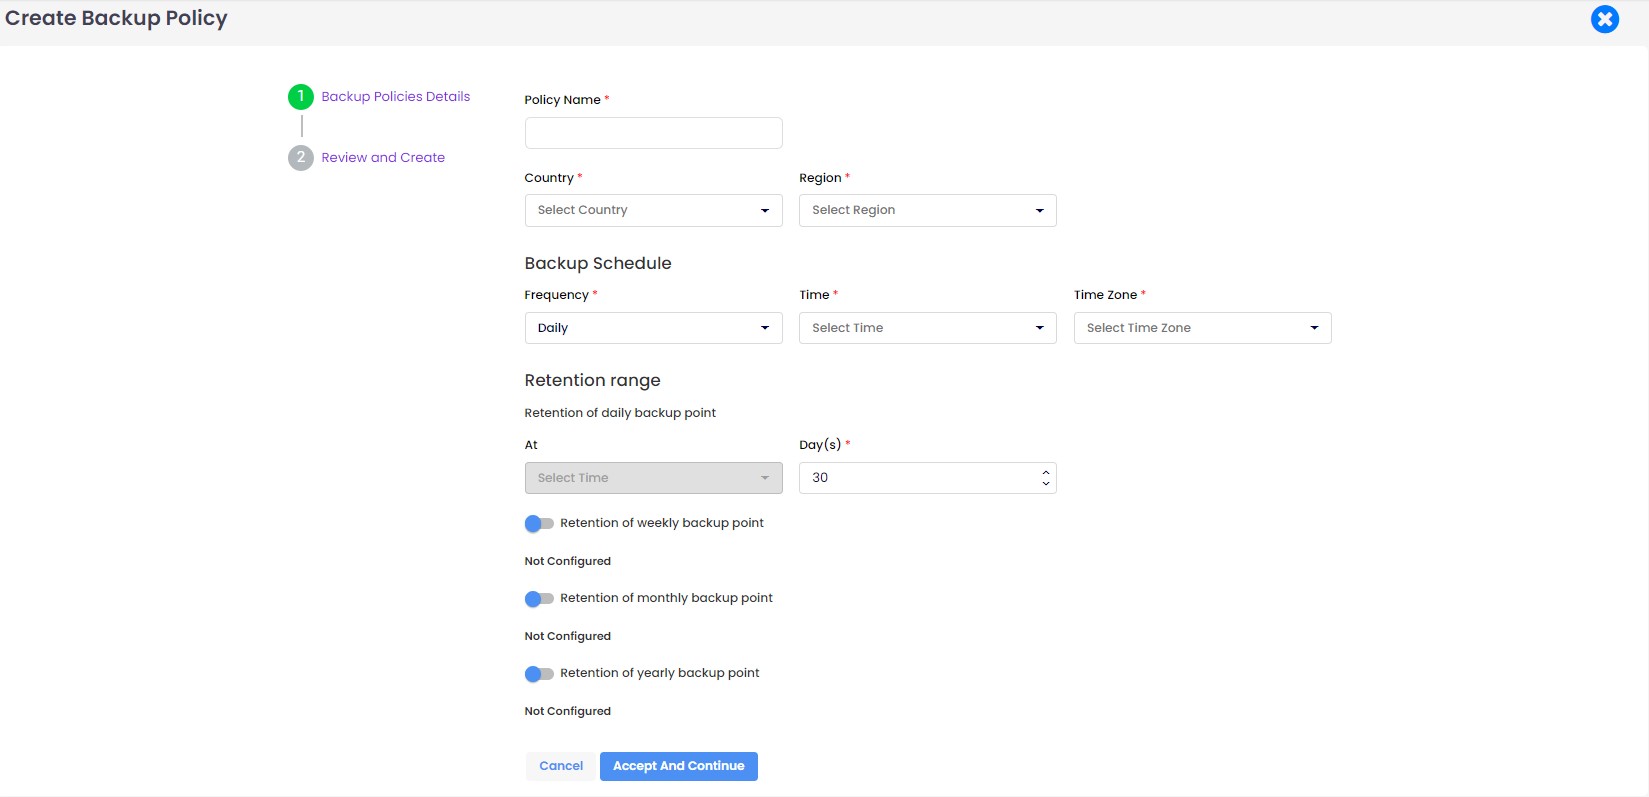Increase Day(s) value with up arrow
The height and width of the screenshot is (797, 1649).
1046,472
